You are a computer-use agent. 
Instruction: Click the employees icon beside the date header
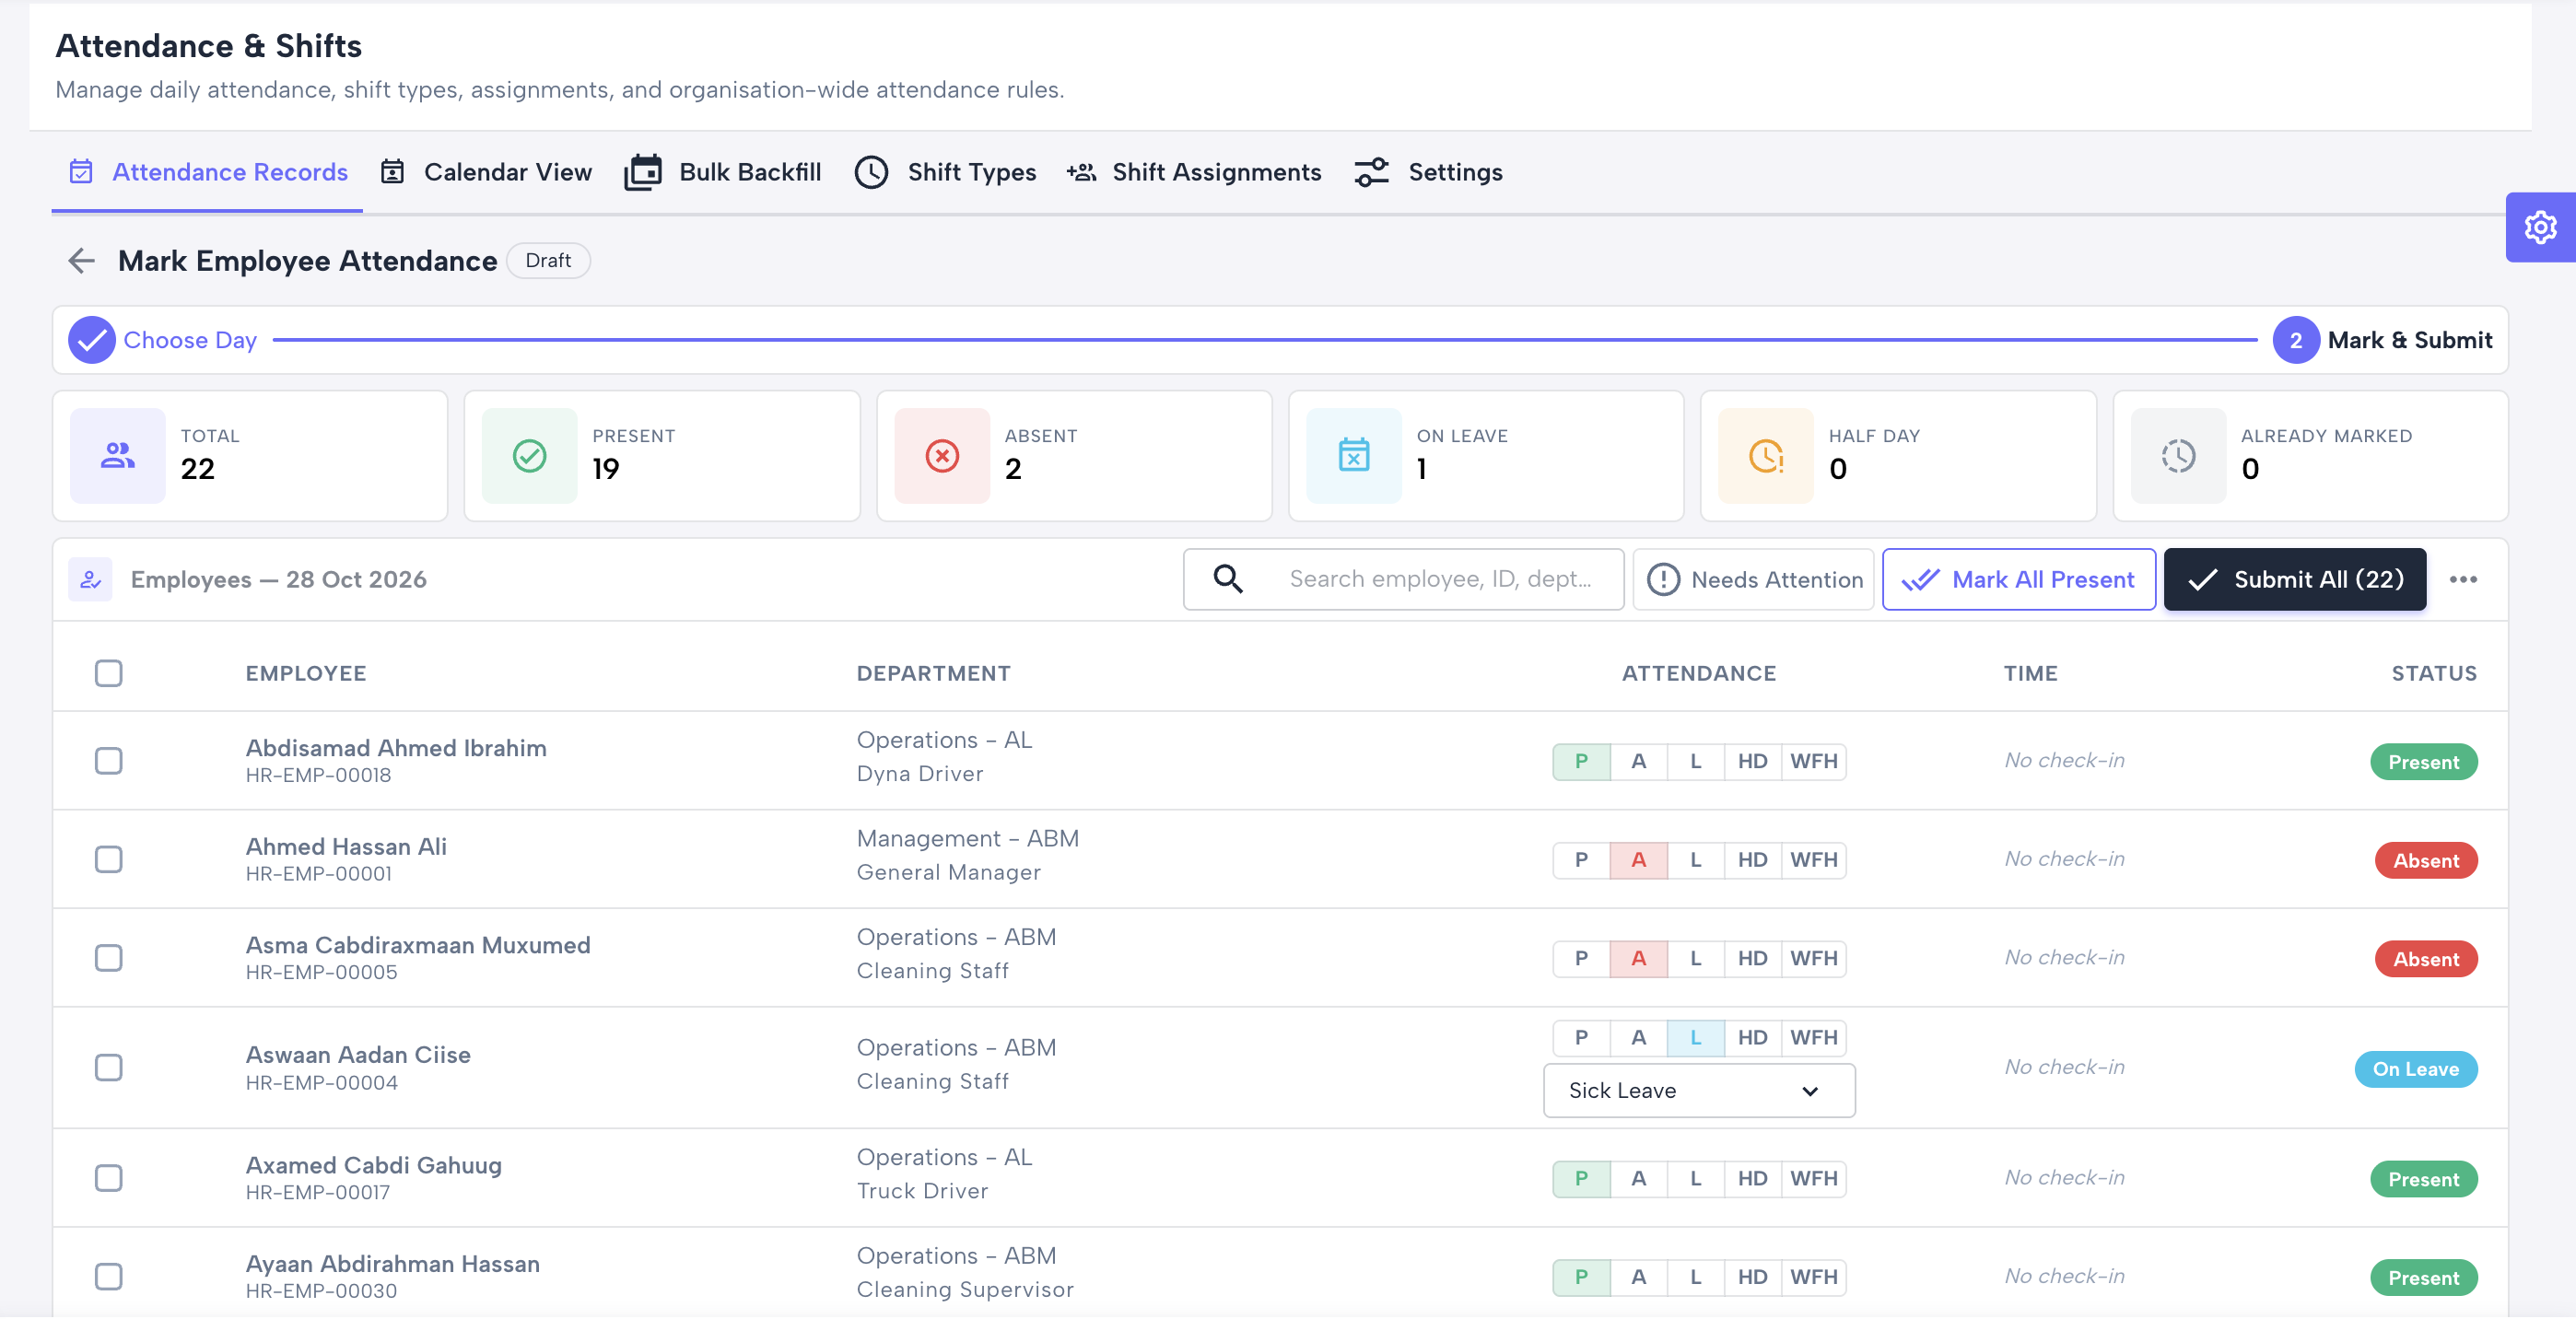click(x=90, y=580)
